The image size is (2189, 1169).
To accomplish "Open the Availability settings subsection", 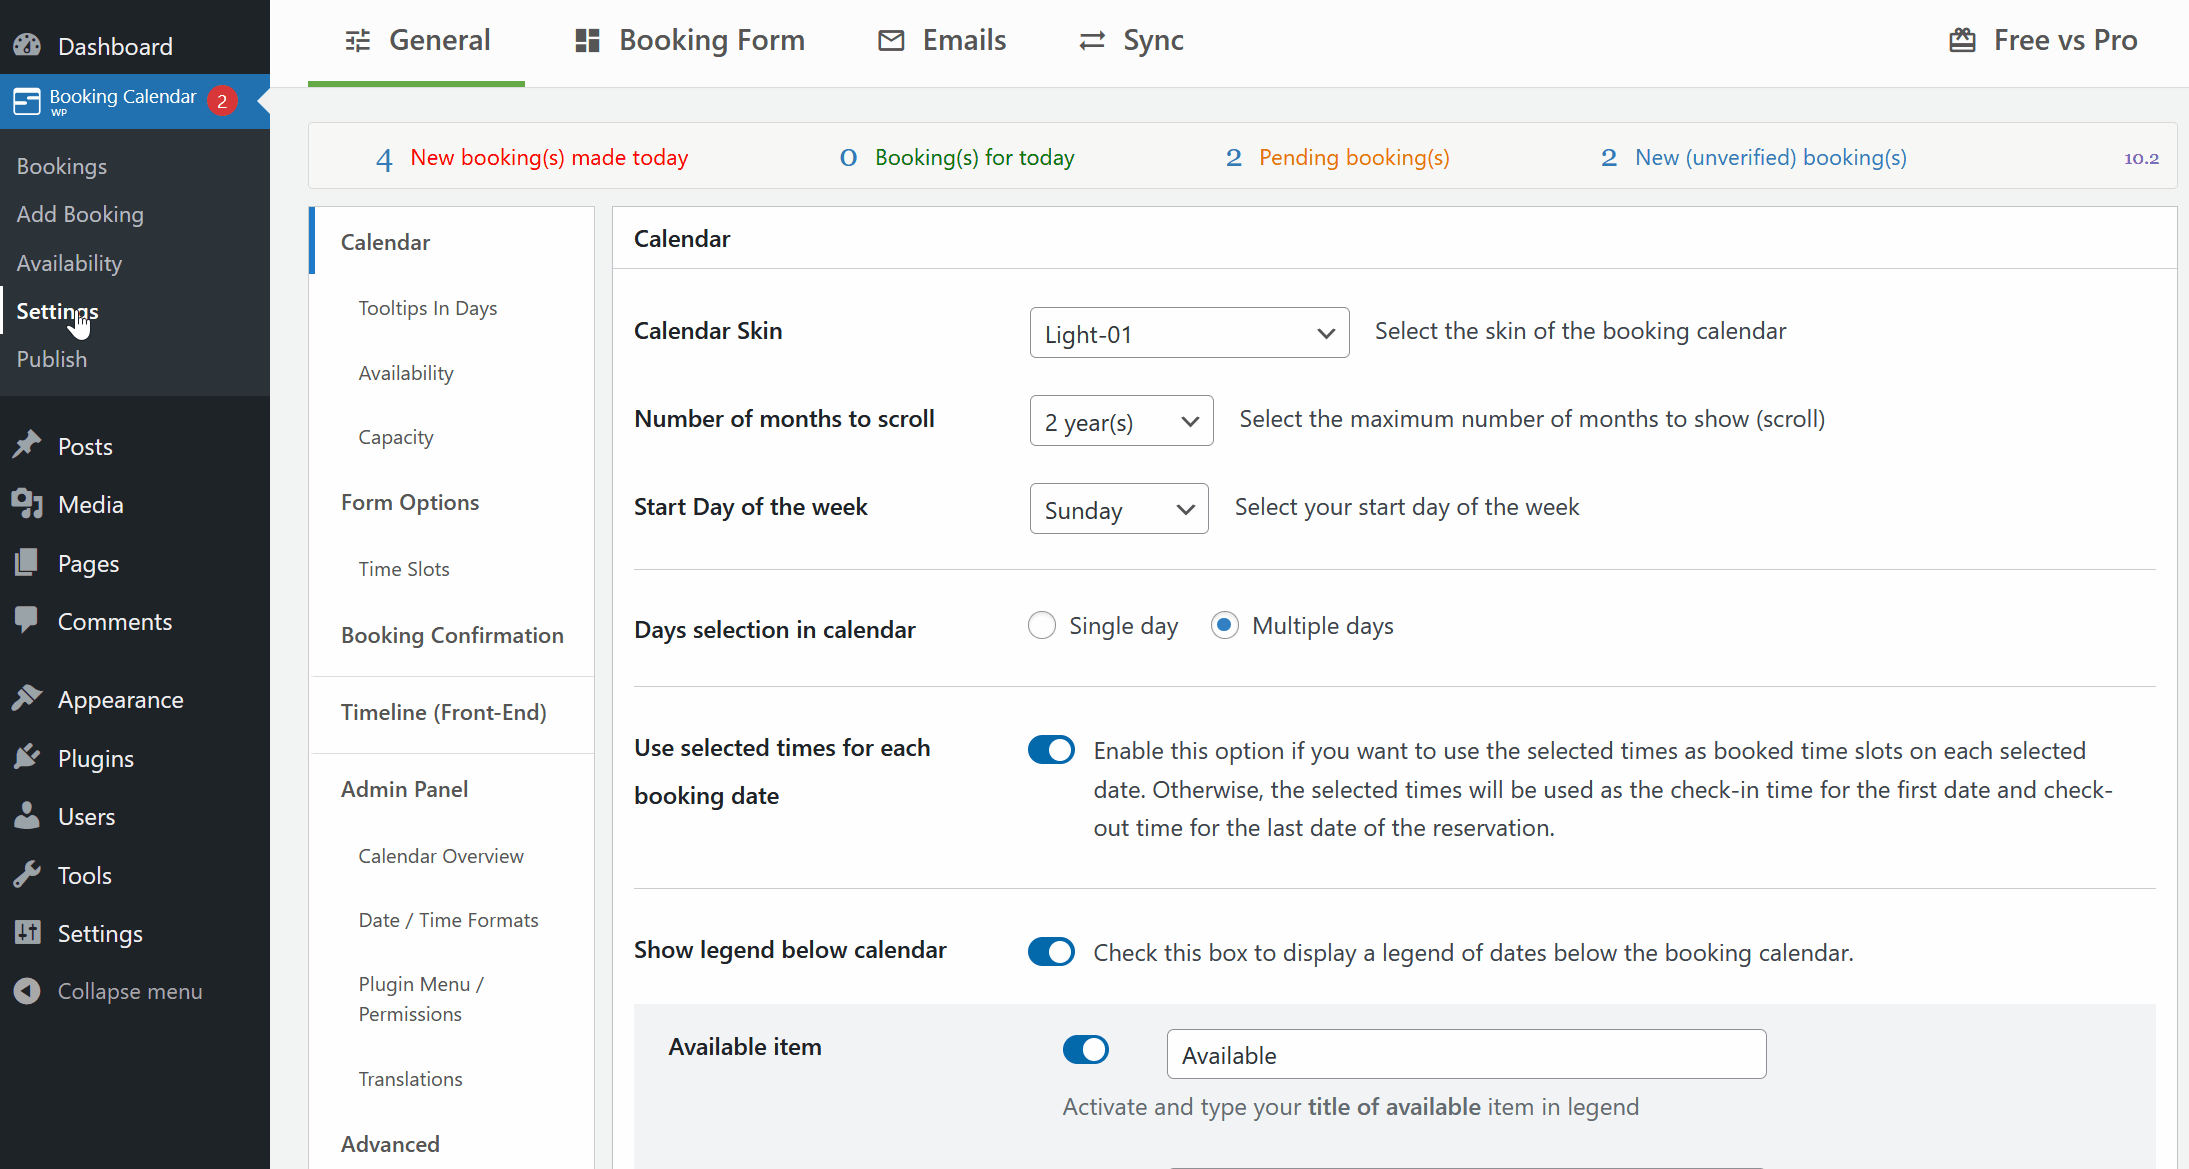I will 406,373.
